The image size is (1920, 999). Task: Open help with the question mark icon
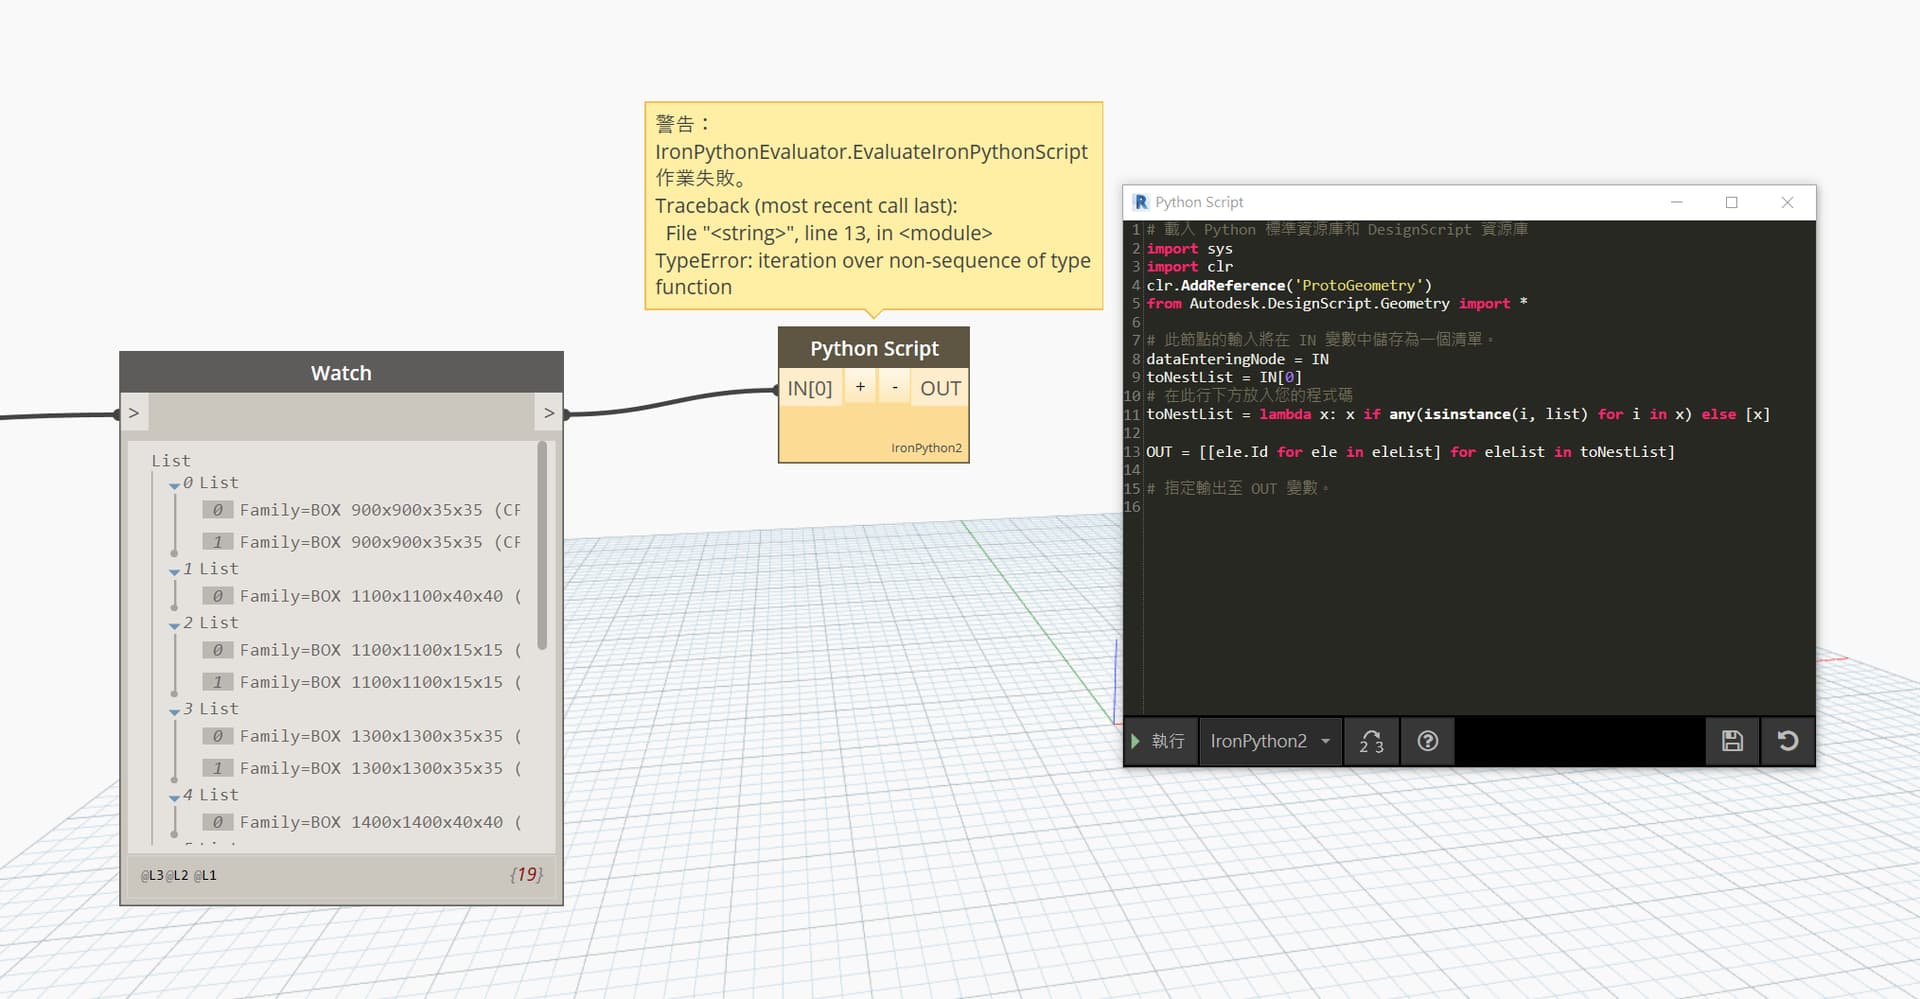pos(1427,741)
